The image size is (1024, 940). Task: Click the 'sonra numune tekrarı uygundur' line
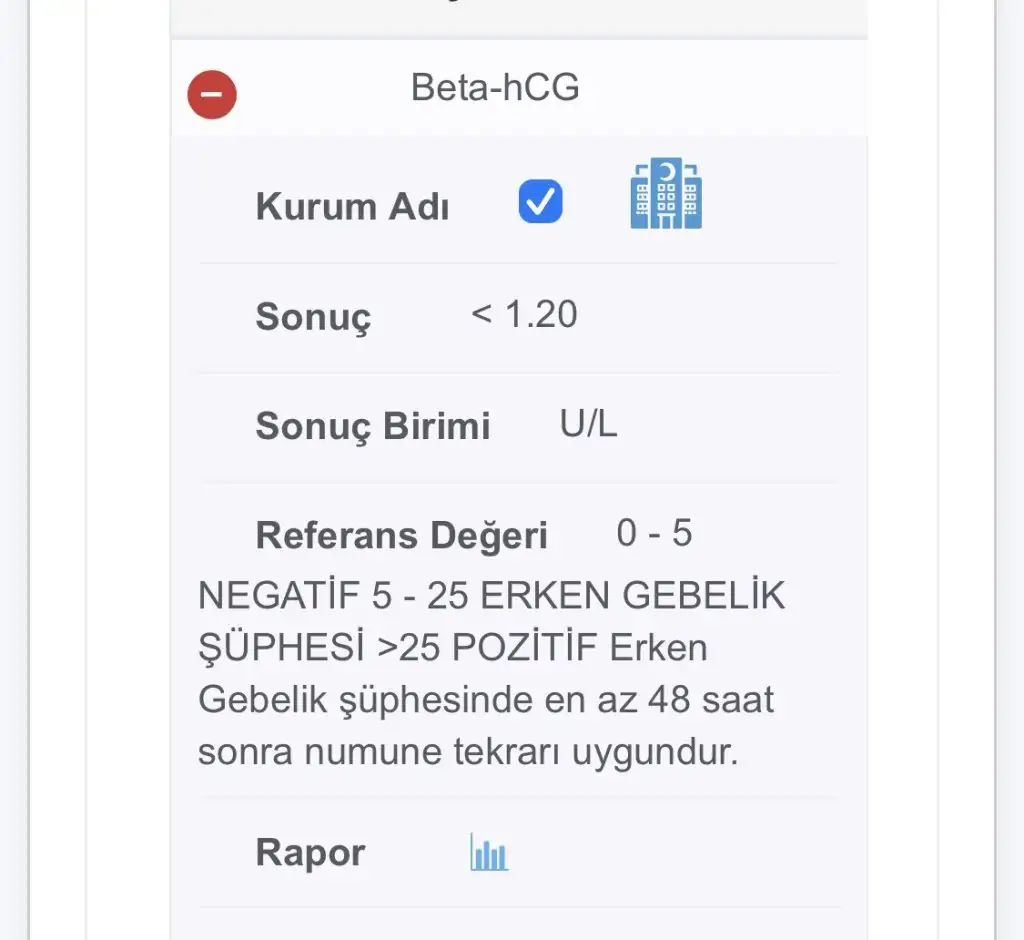click(x=467, y=752)
